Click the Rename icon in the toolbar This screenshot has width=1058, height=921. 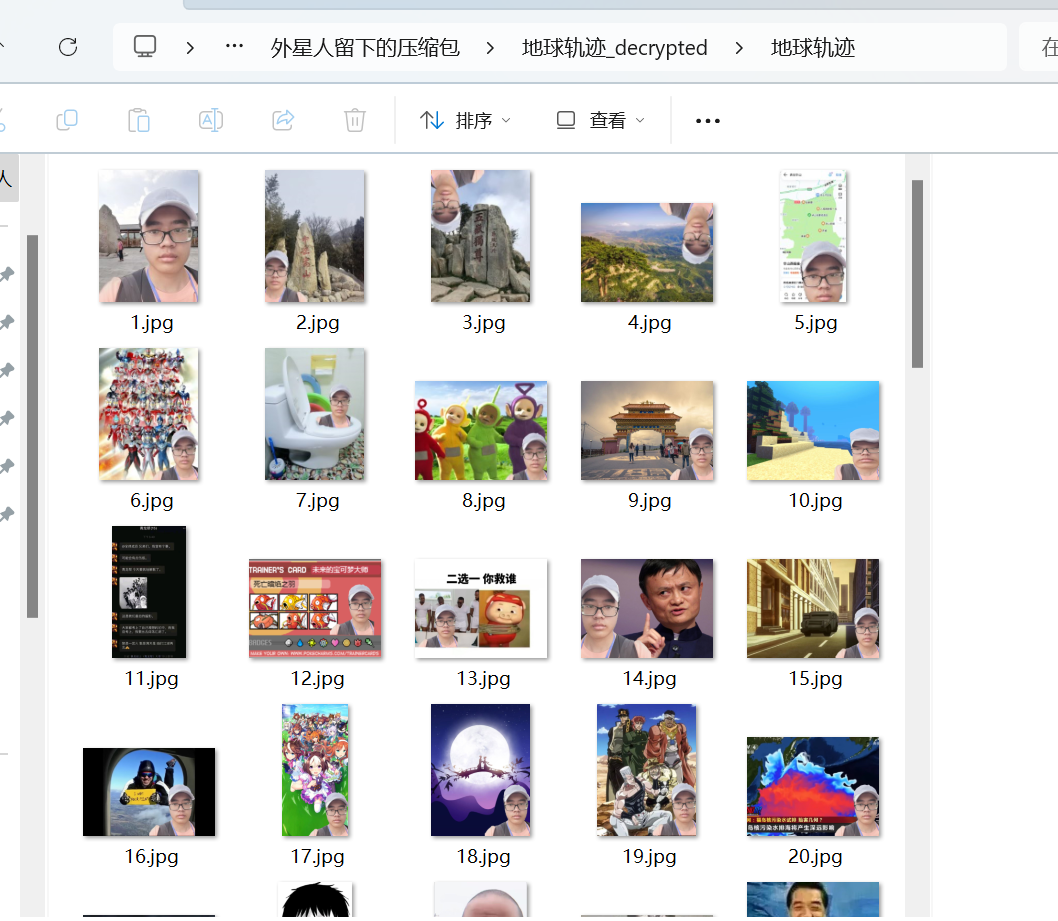click(211, 121)
